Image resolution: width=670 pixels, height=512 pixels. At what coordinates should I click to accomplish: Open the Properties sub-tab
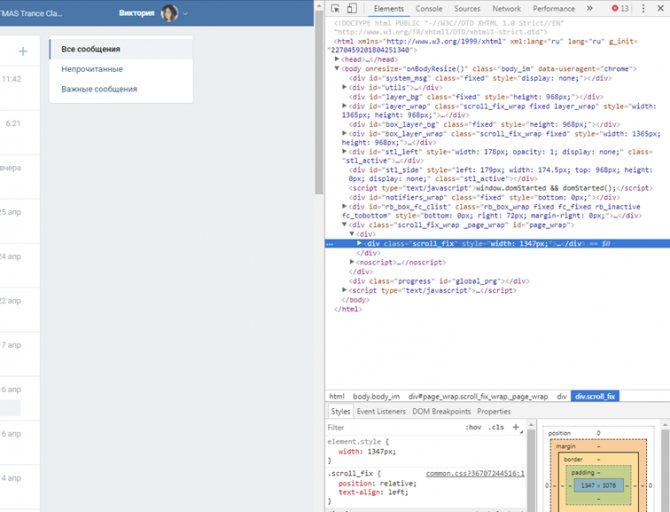pos(494,411)
